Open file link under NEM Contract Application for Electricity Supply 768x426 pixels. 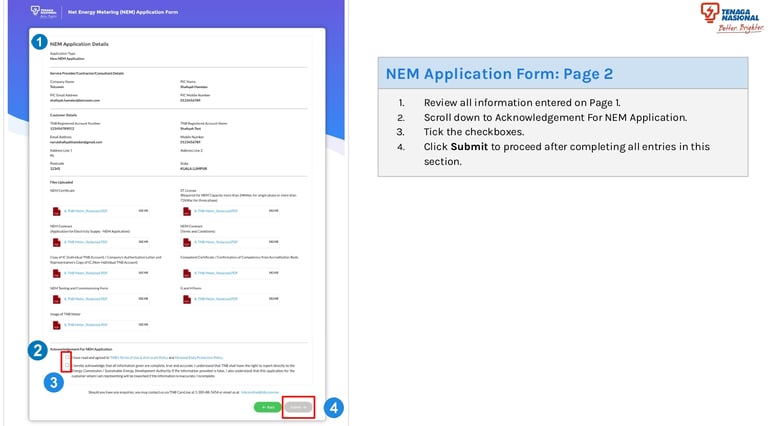pos(86,242)
